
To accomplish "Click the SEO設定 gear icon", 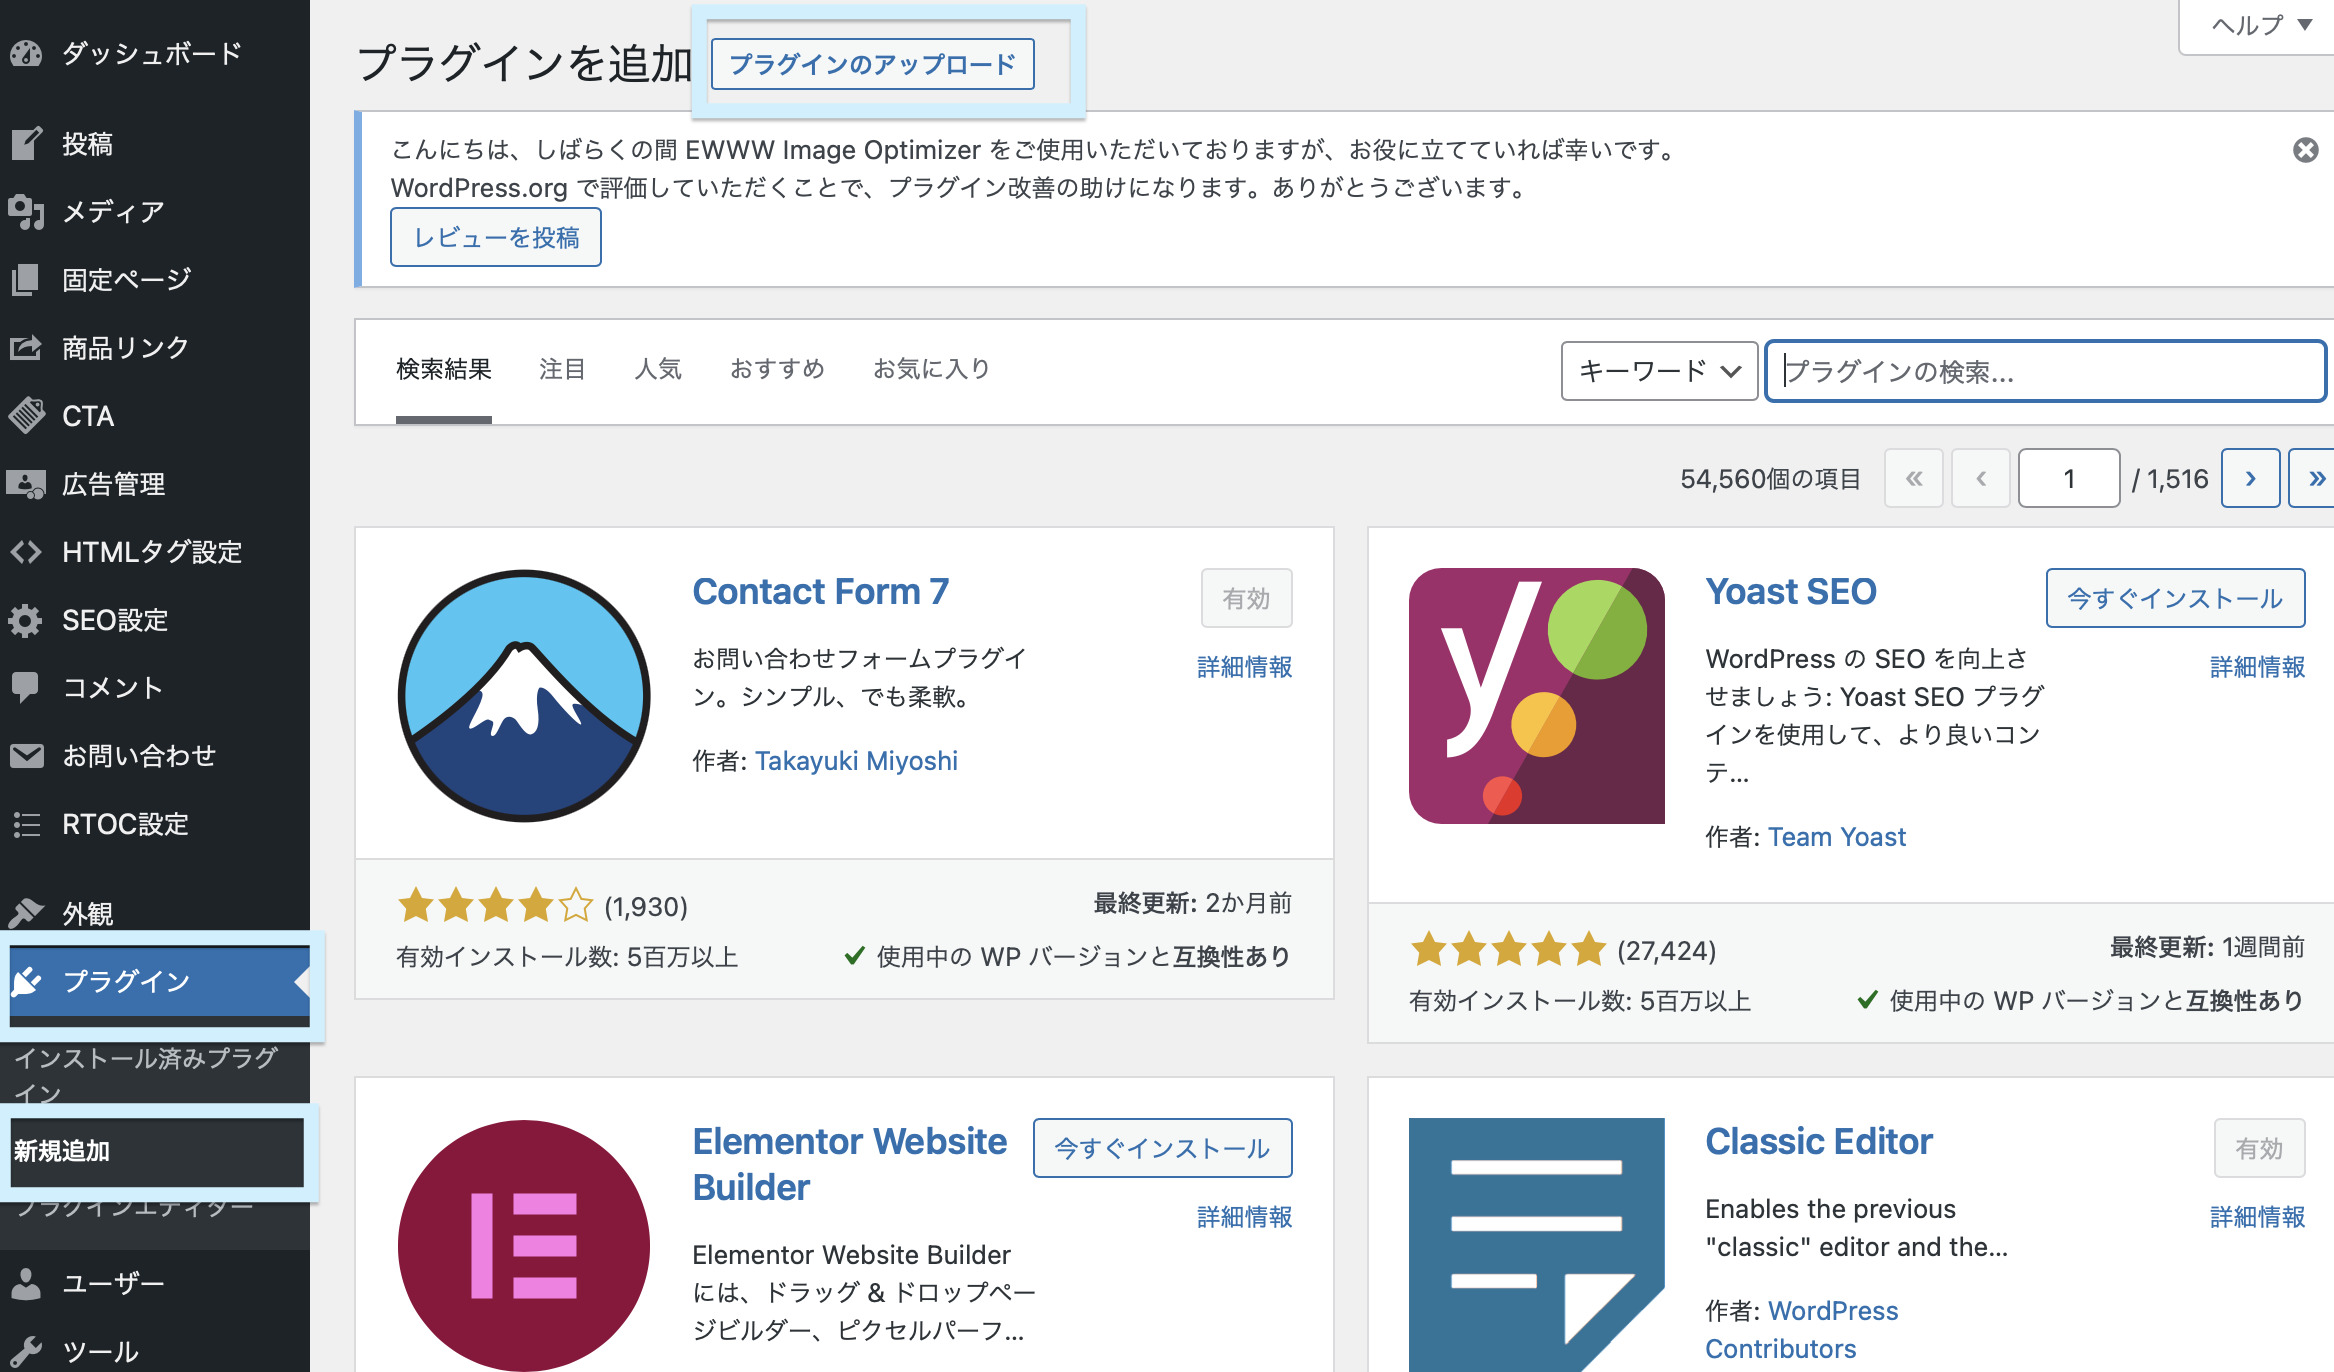I will click(26, 620).
